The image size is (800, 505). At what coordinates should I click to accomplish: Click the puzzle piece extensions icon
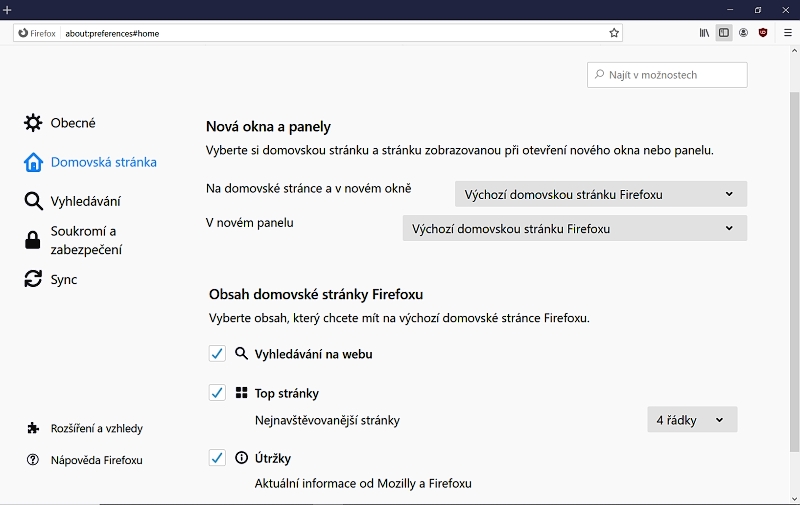pos(33,428)
